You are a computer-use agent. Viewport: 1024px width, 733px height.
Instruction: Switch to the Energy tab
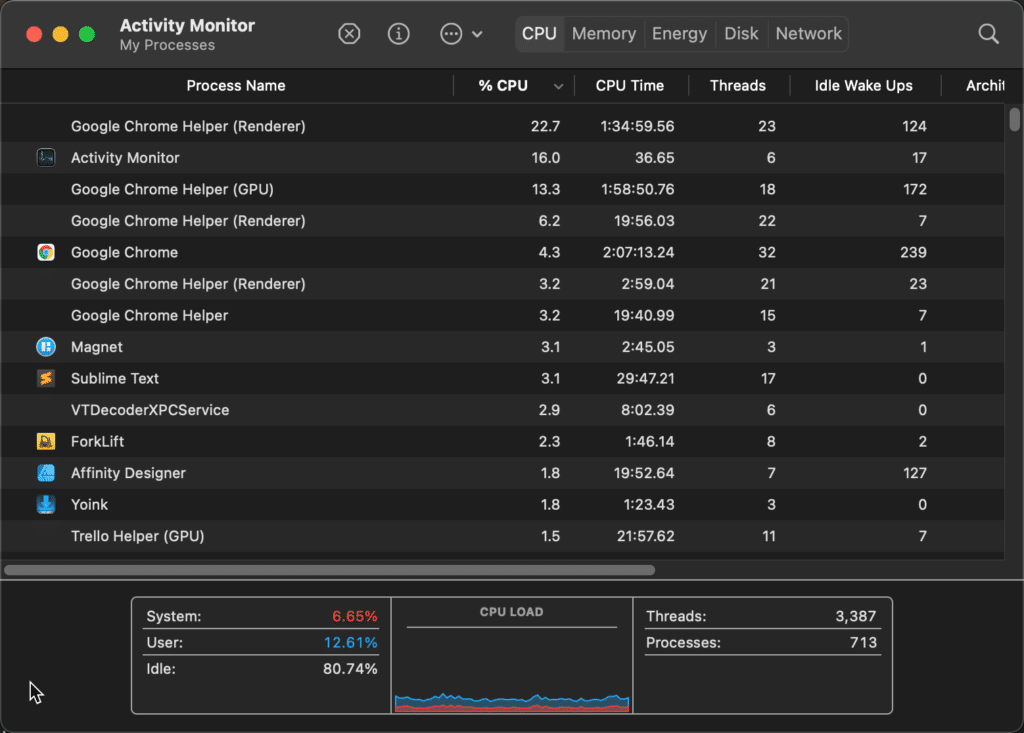pos(679,34)
